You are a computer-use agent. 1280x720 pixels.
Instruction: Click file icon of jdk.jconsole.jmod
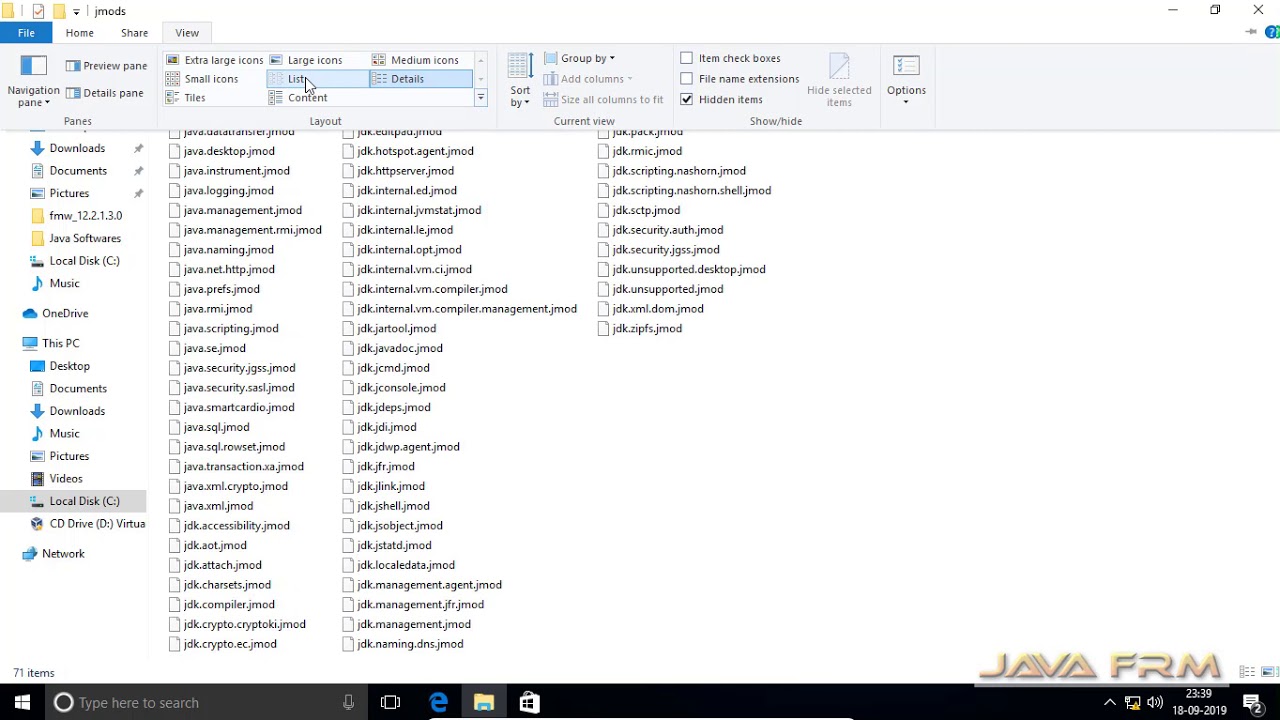348,388
